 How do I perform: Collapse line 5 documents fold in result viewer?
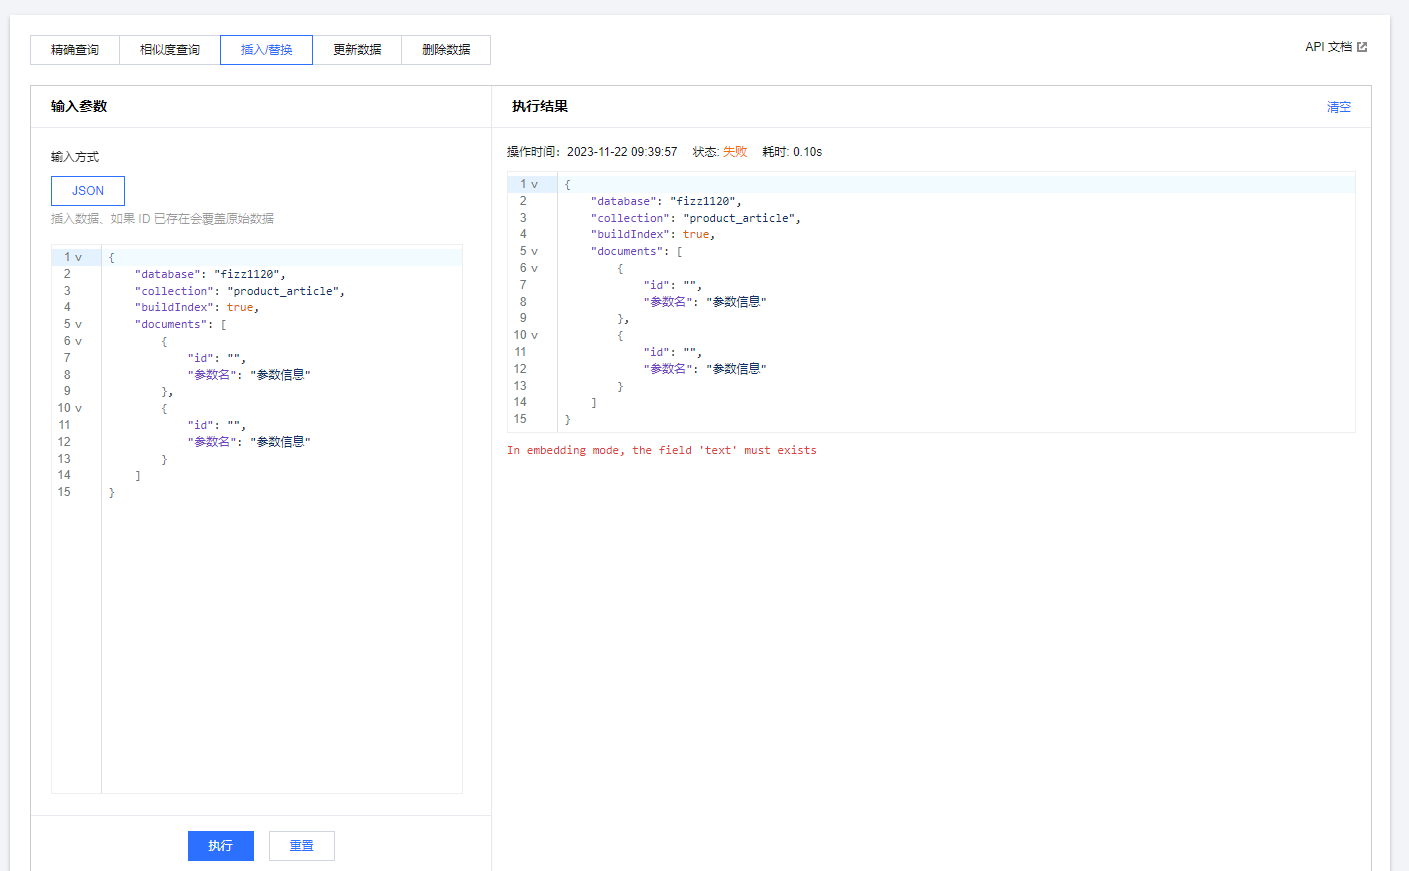point(535,252)
